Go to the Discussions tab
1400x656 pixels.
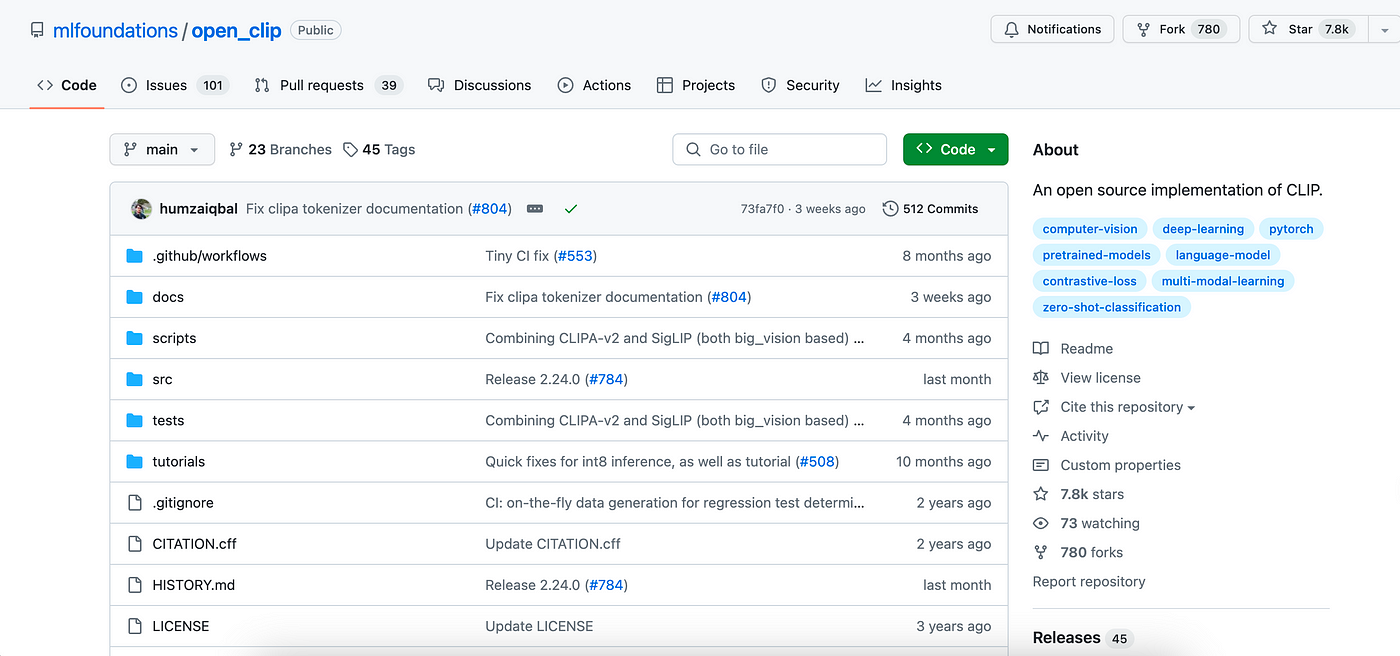(x=480, y=85)
